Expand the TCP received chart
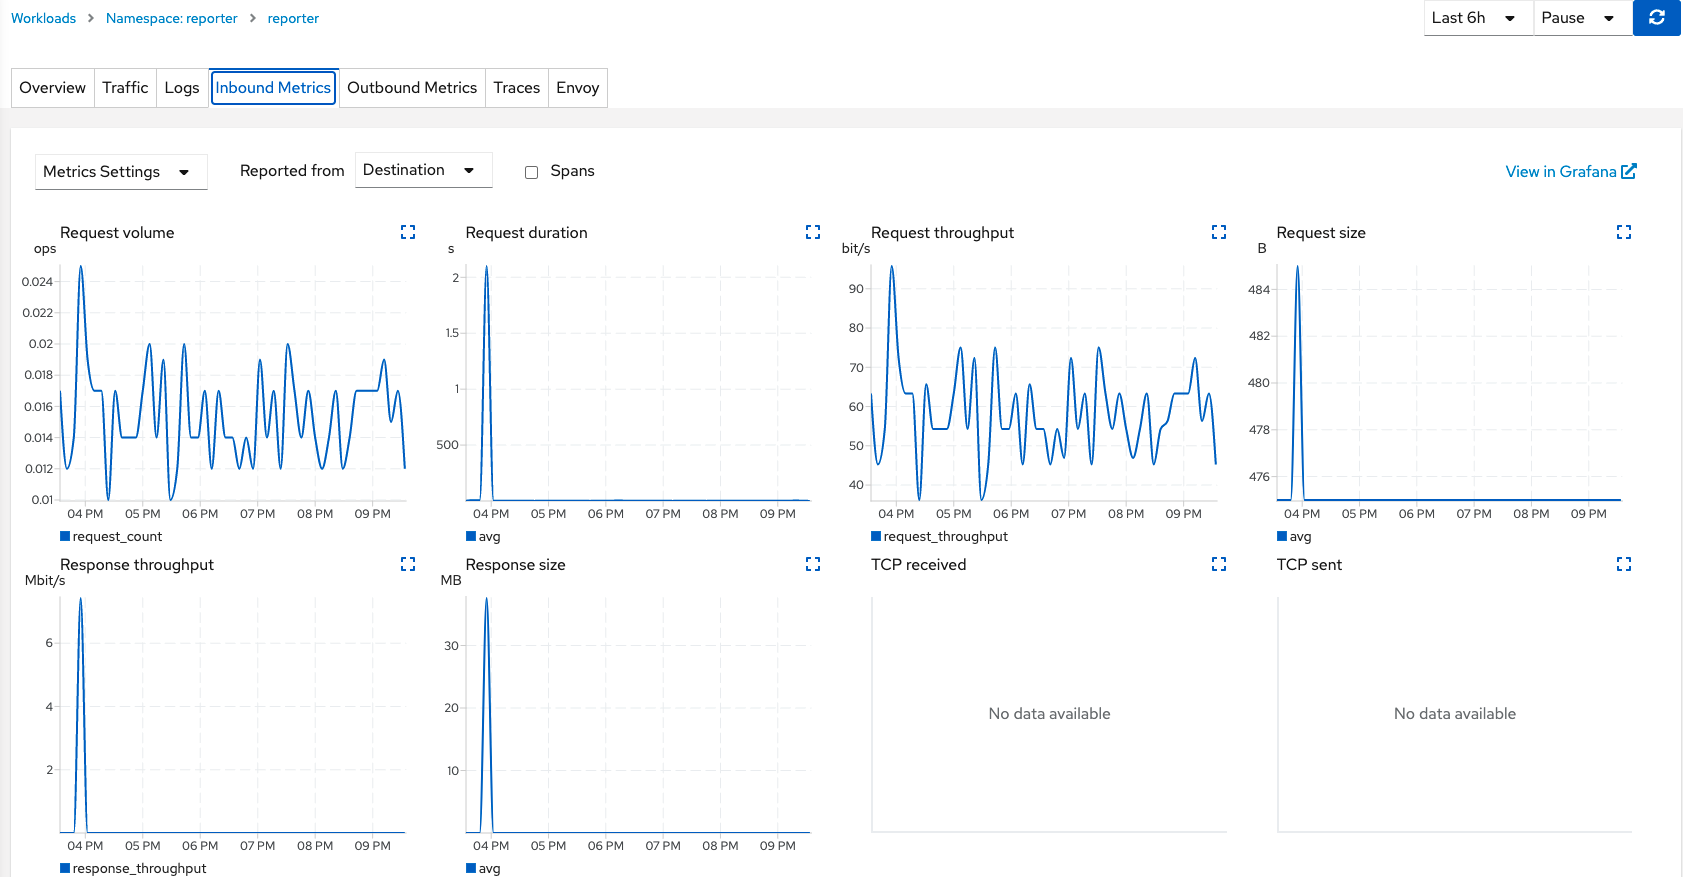 [1219, 564]
